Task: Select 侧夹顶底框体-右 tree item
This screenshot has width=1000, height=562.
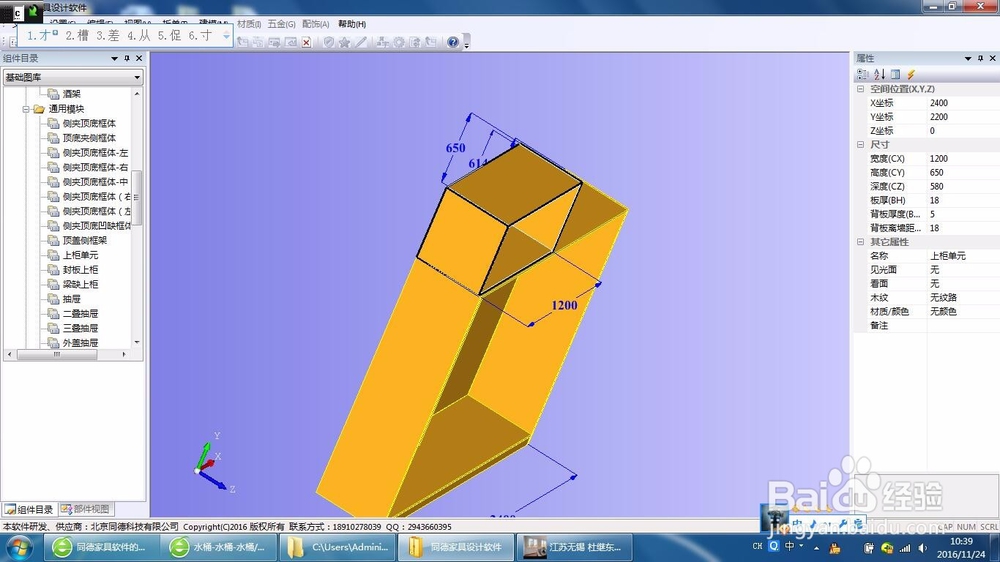Action: [95, 168]
